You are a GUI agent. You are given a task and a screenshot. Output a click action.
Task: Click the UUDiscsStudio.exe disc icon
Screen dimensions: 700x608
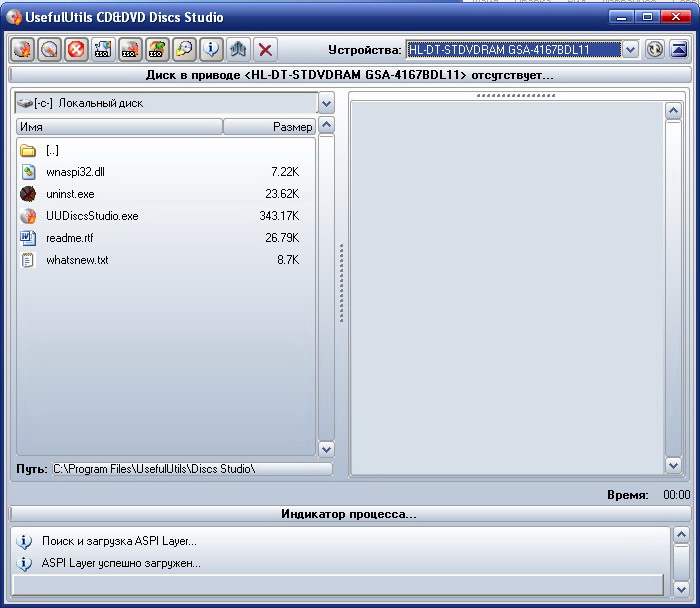[x=28, y=216]
